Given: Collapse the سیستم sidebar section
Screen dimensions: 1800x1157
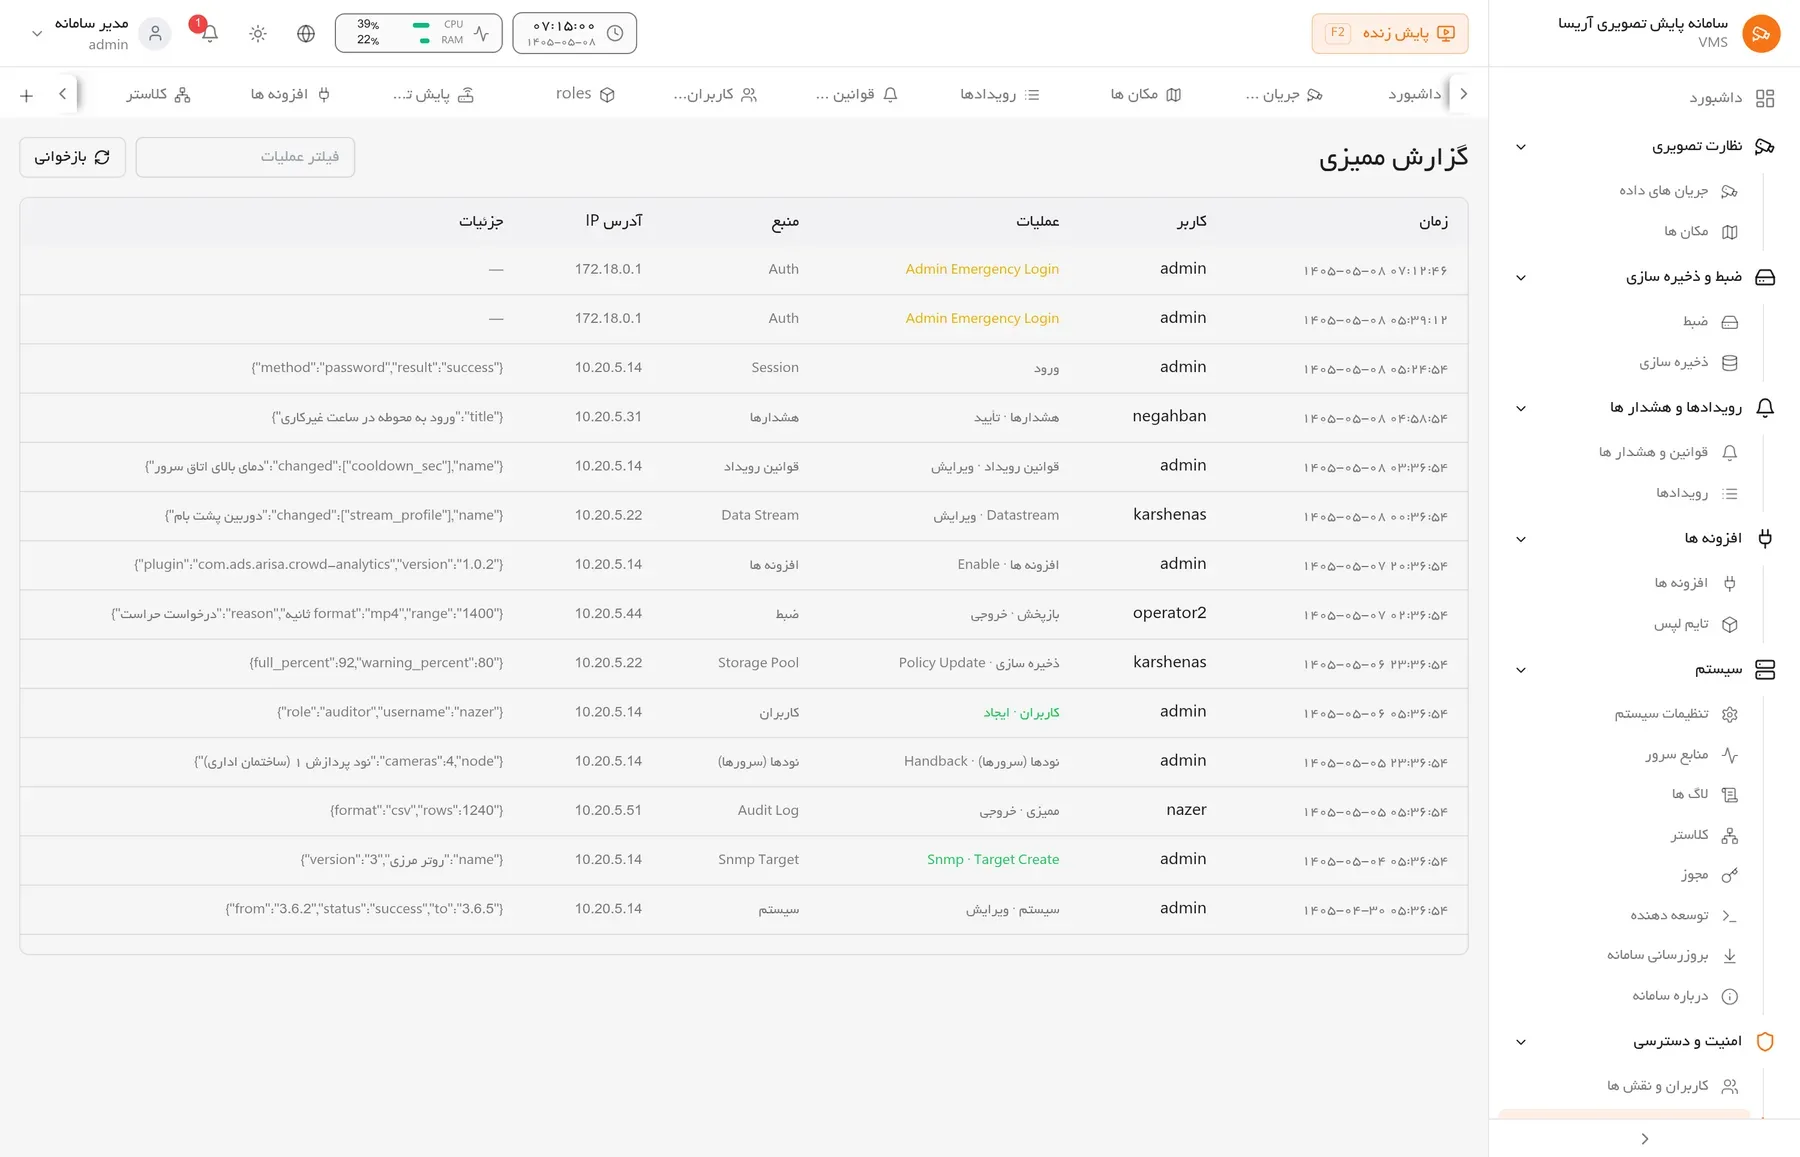Looking at the screenshot, I should [x=1521, y=670].
